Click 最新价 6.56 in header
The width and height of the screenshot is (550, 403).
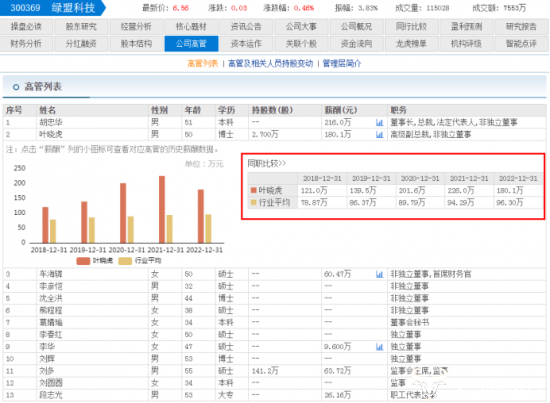pyautogui.click(x=165, y=8)
